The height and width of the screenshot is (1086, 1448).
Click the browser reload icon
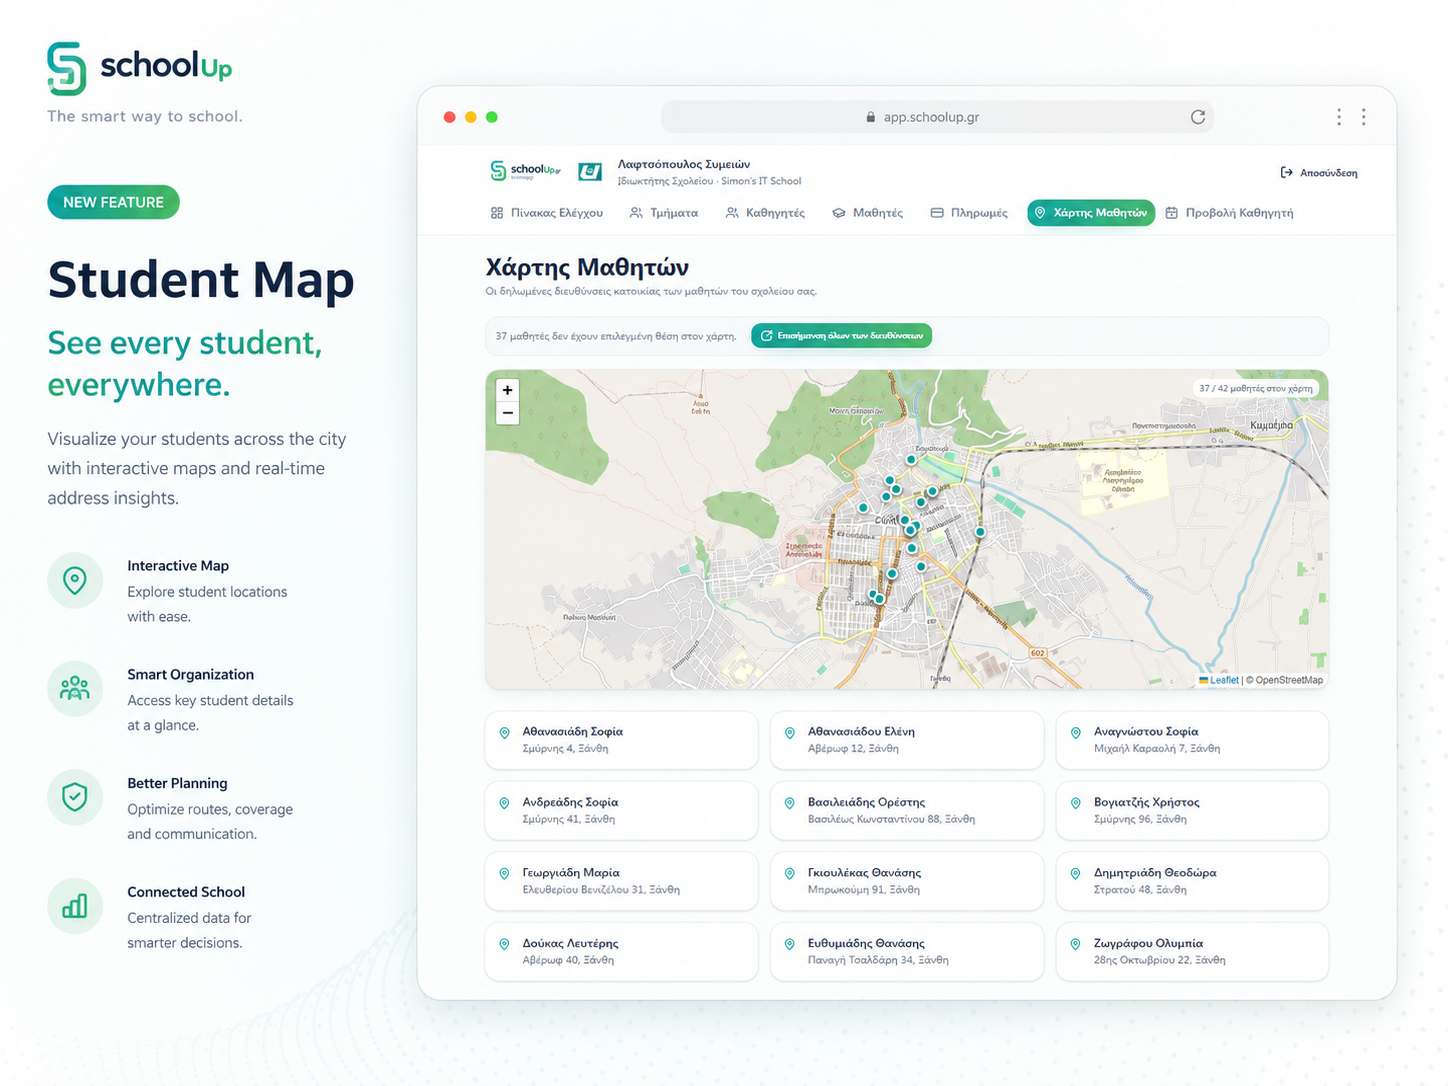coord(1198,117)
